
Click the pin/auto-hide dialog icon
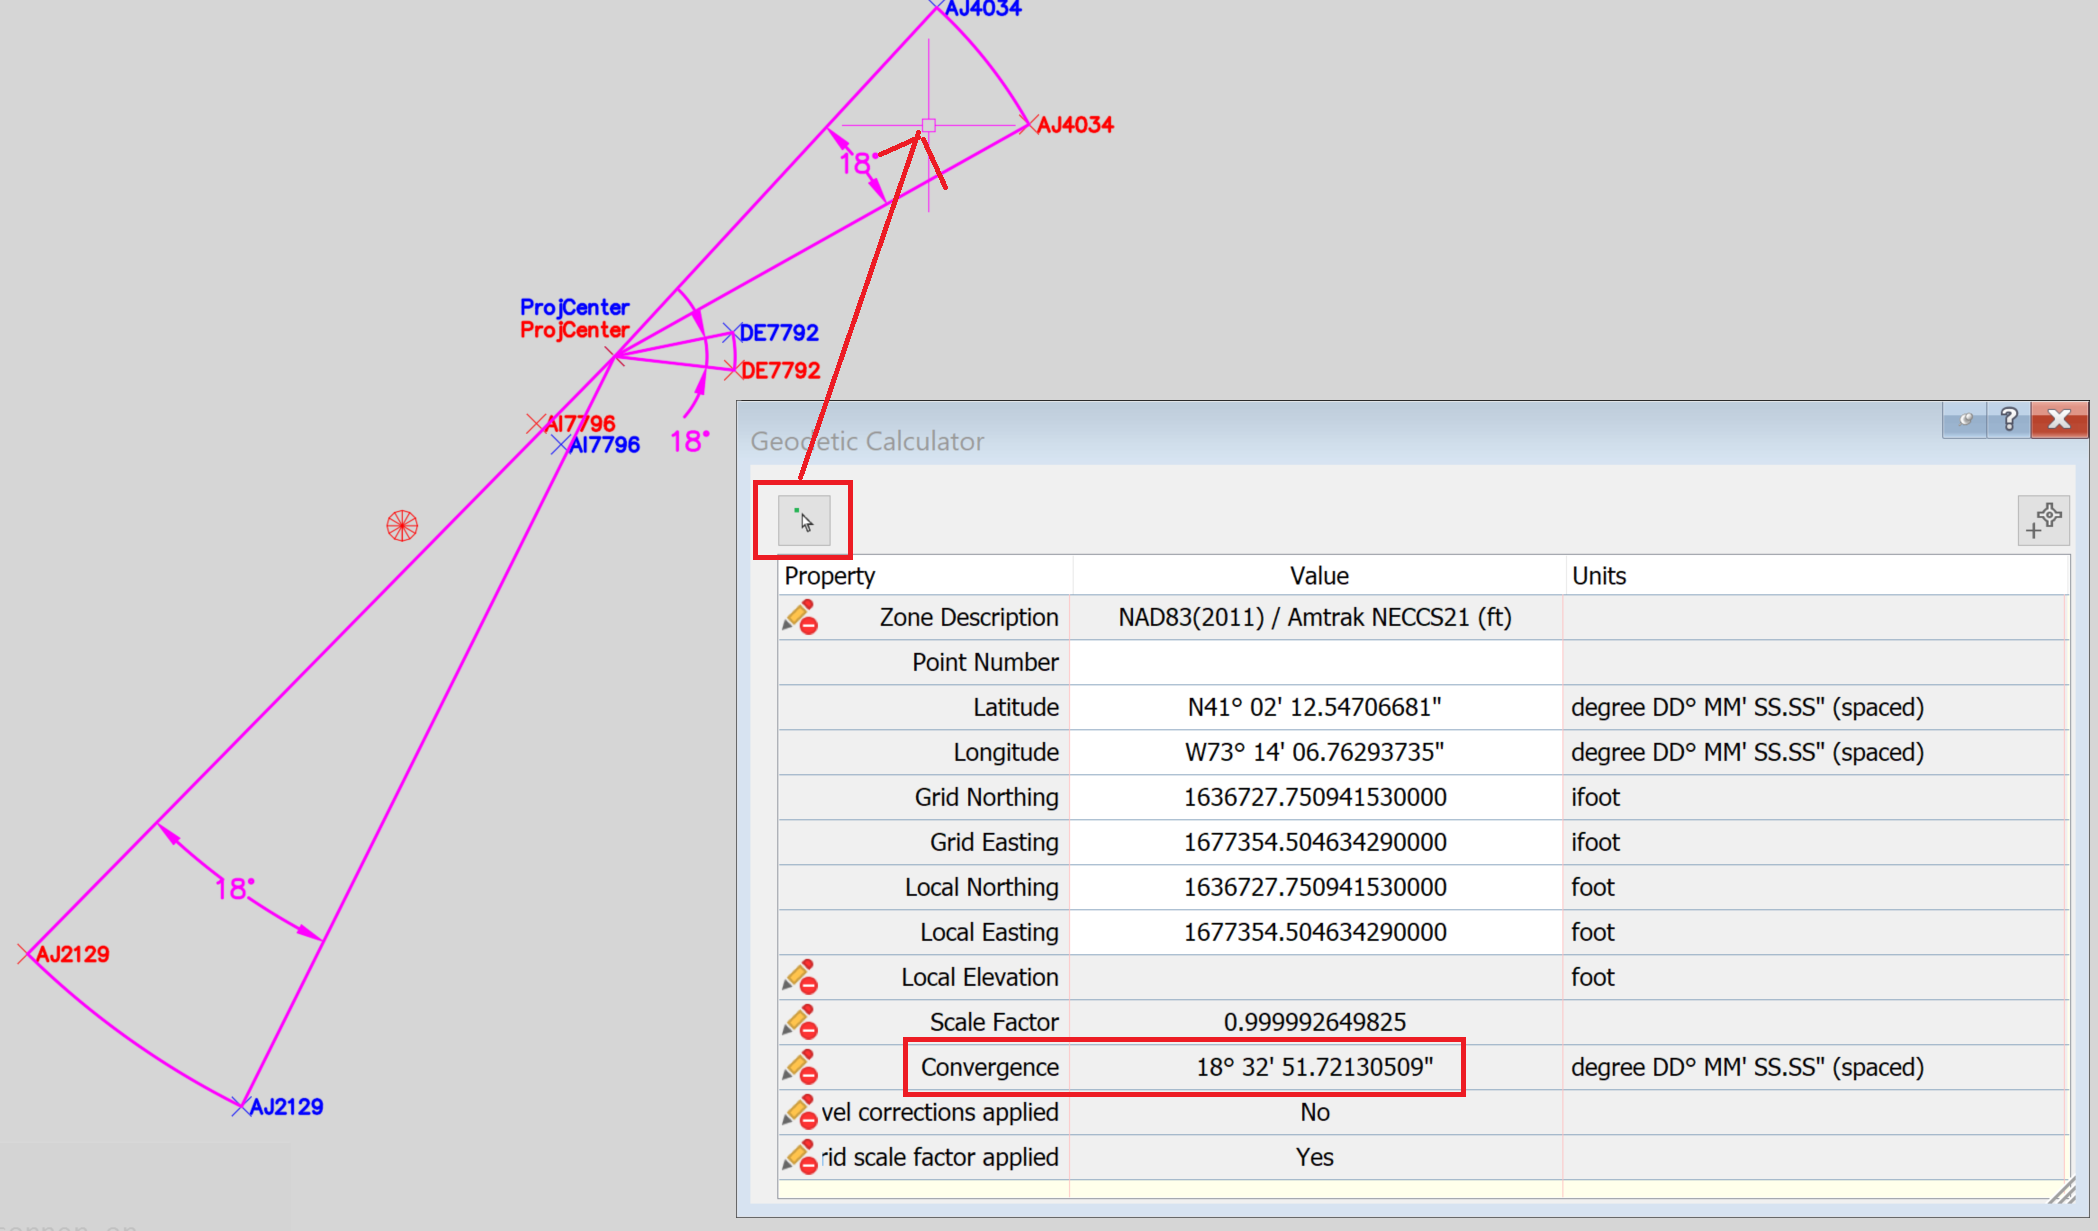click(1965, 419)
